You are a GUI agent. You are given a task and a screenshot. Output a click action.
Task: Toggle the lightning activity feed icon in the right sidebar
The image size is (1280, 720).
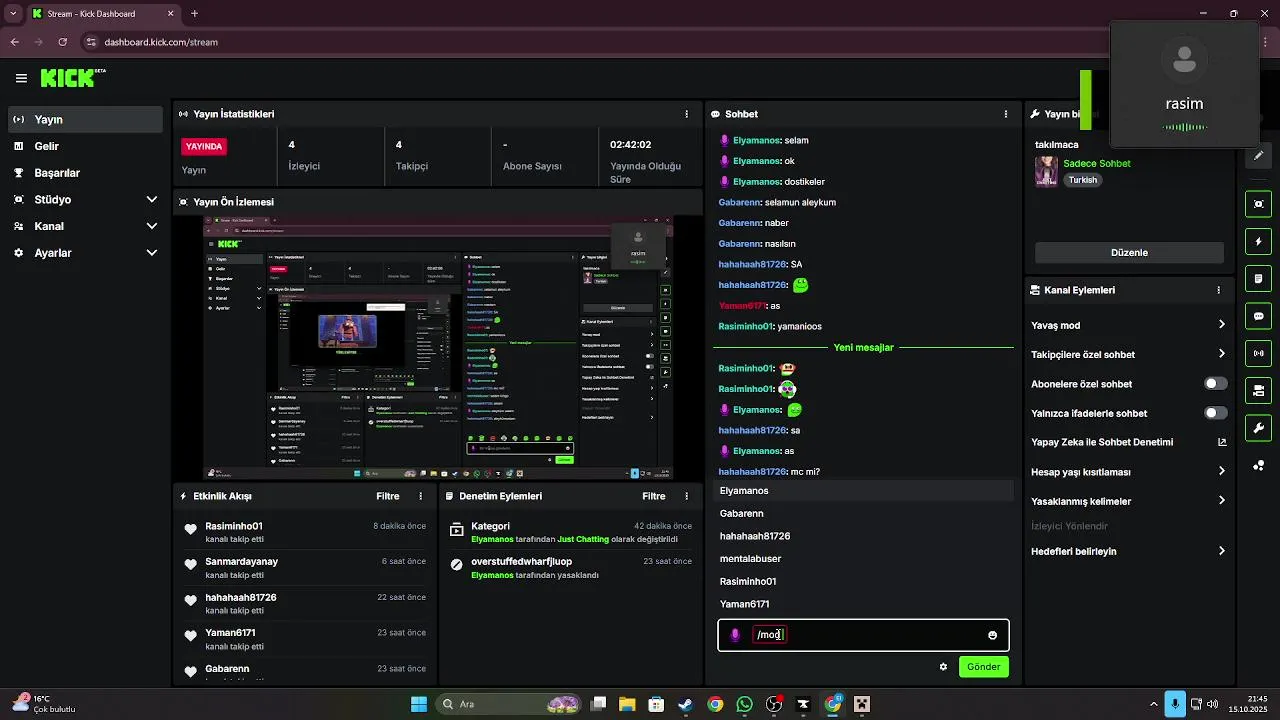point(1258,242)
